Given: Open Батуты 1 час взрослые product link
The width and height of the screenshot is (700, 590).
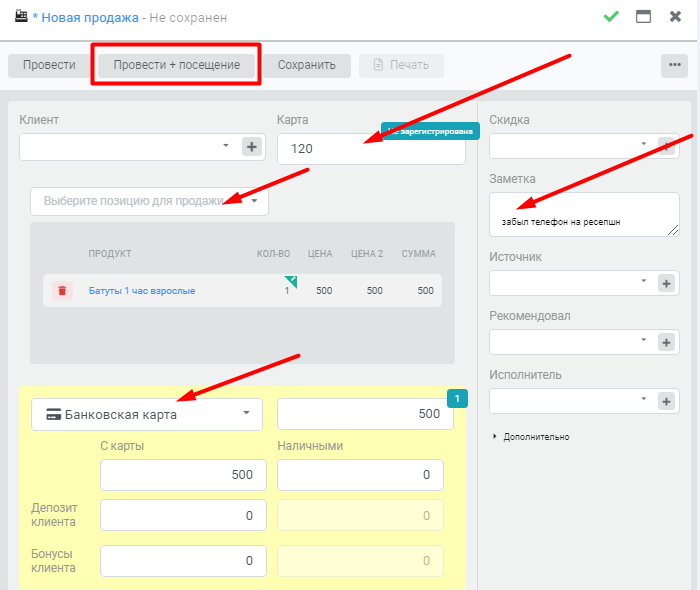Looking at the screenshot, I should [x=142, y=291].
